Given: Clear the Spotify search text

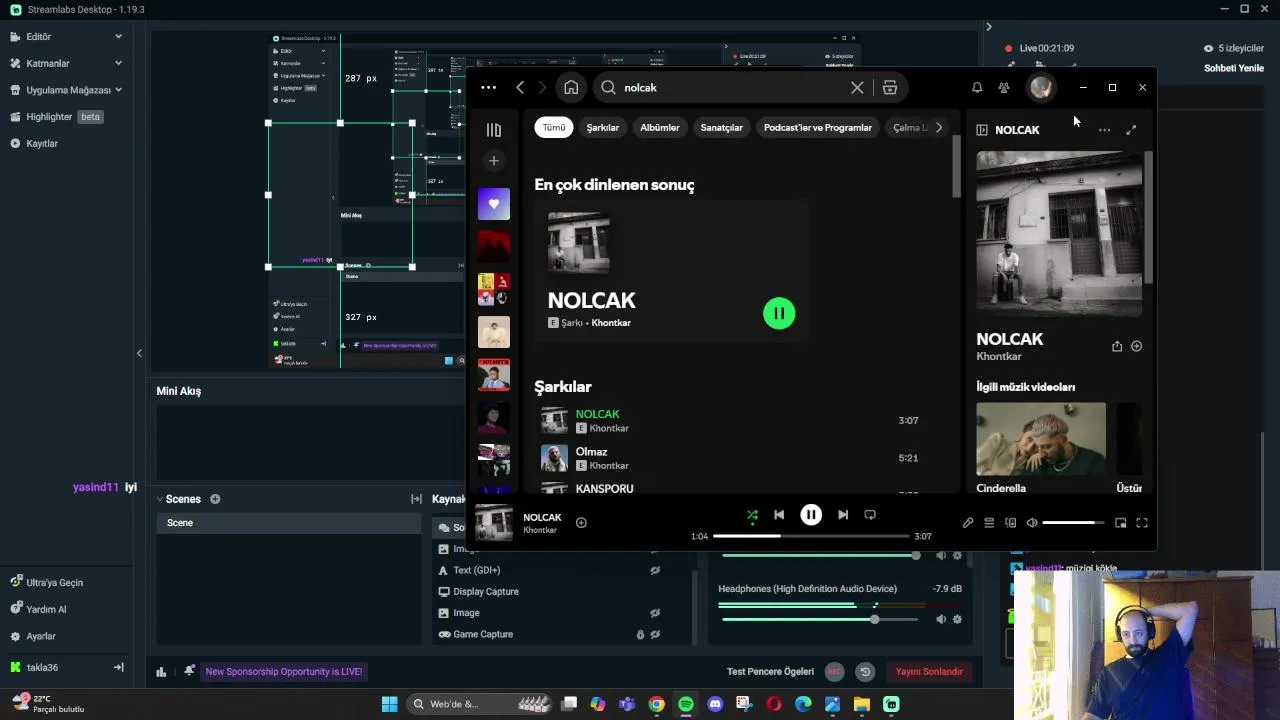Looking at the screenshot, I should [x=857, y=87].
